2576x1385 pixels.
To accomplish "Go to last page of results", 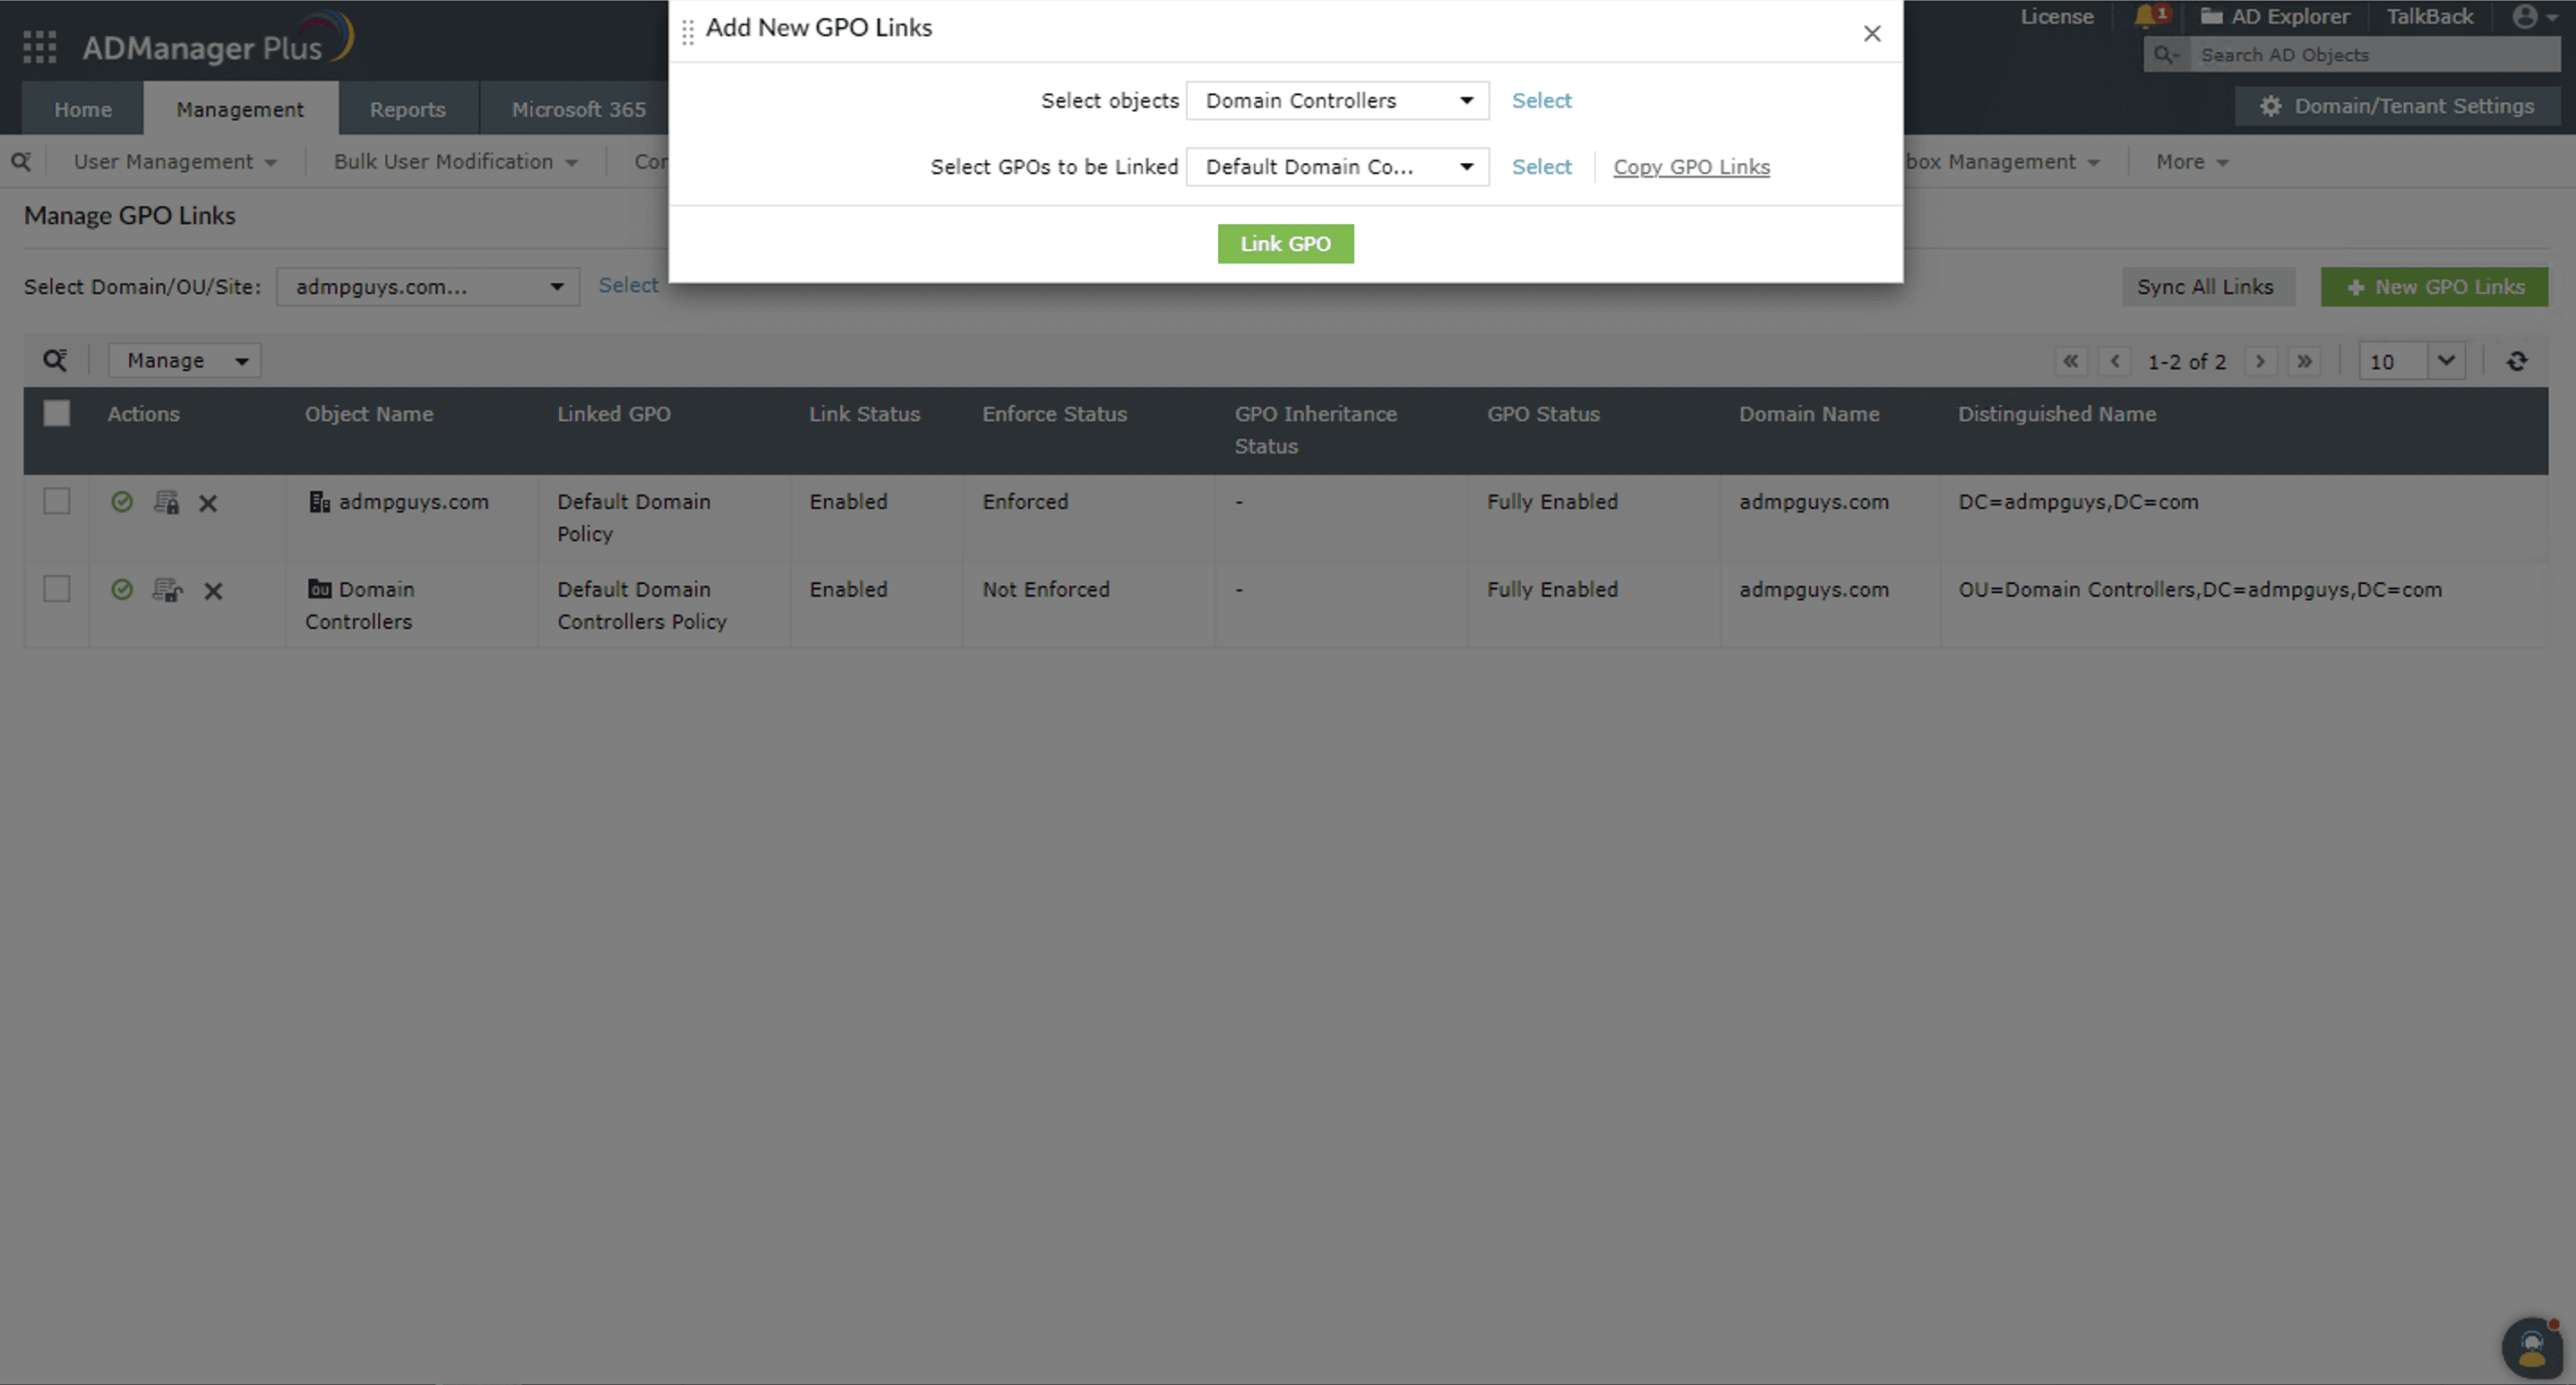I will tap(2305, 361).
